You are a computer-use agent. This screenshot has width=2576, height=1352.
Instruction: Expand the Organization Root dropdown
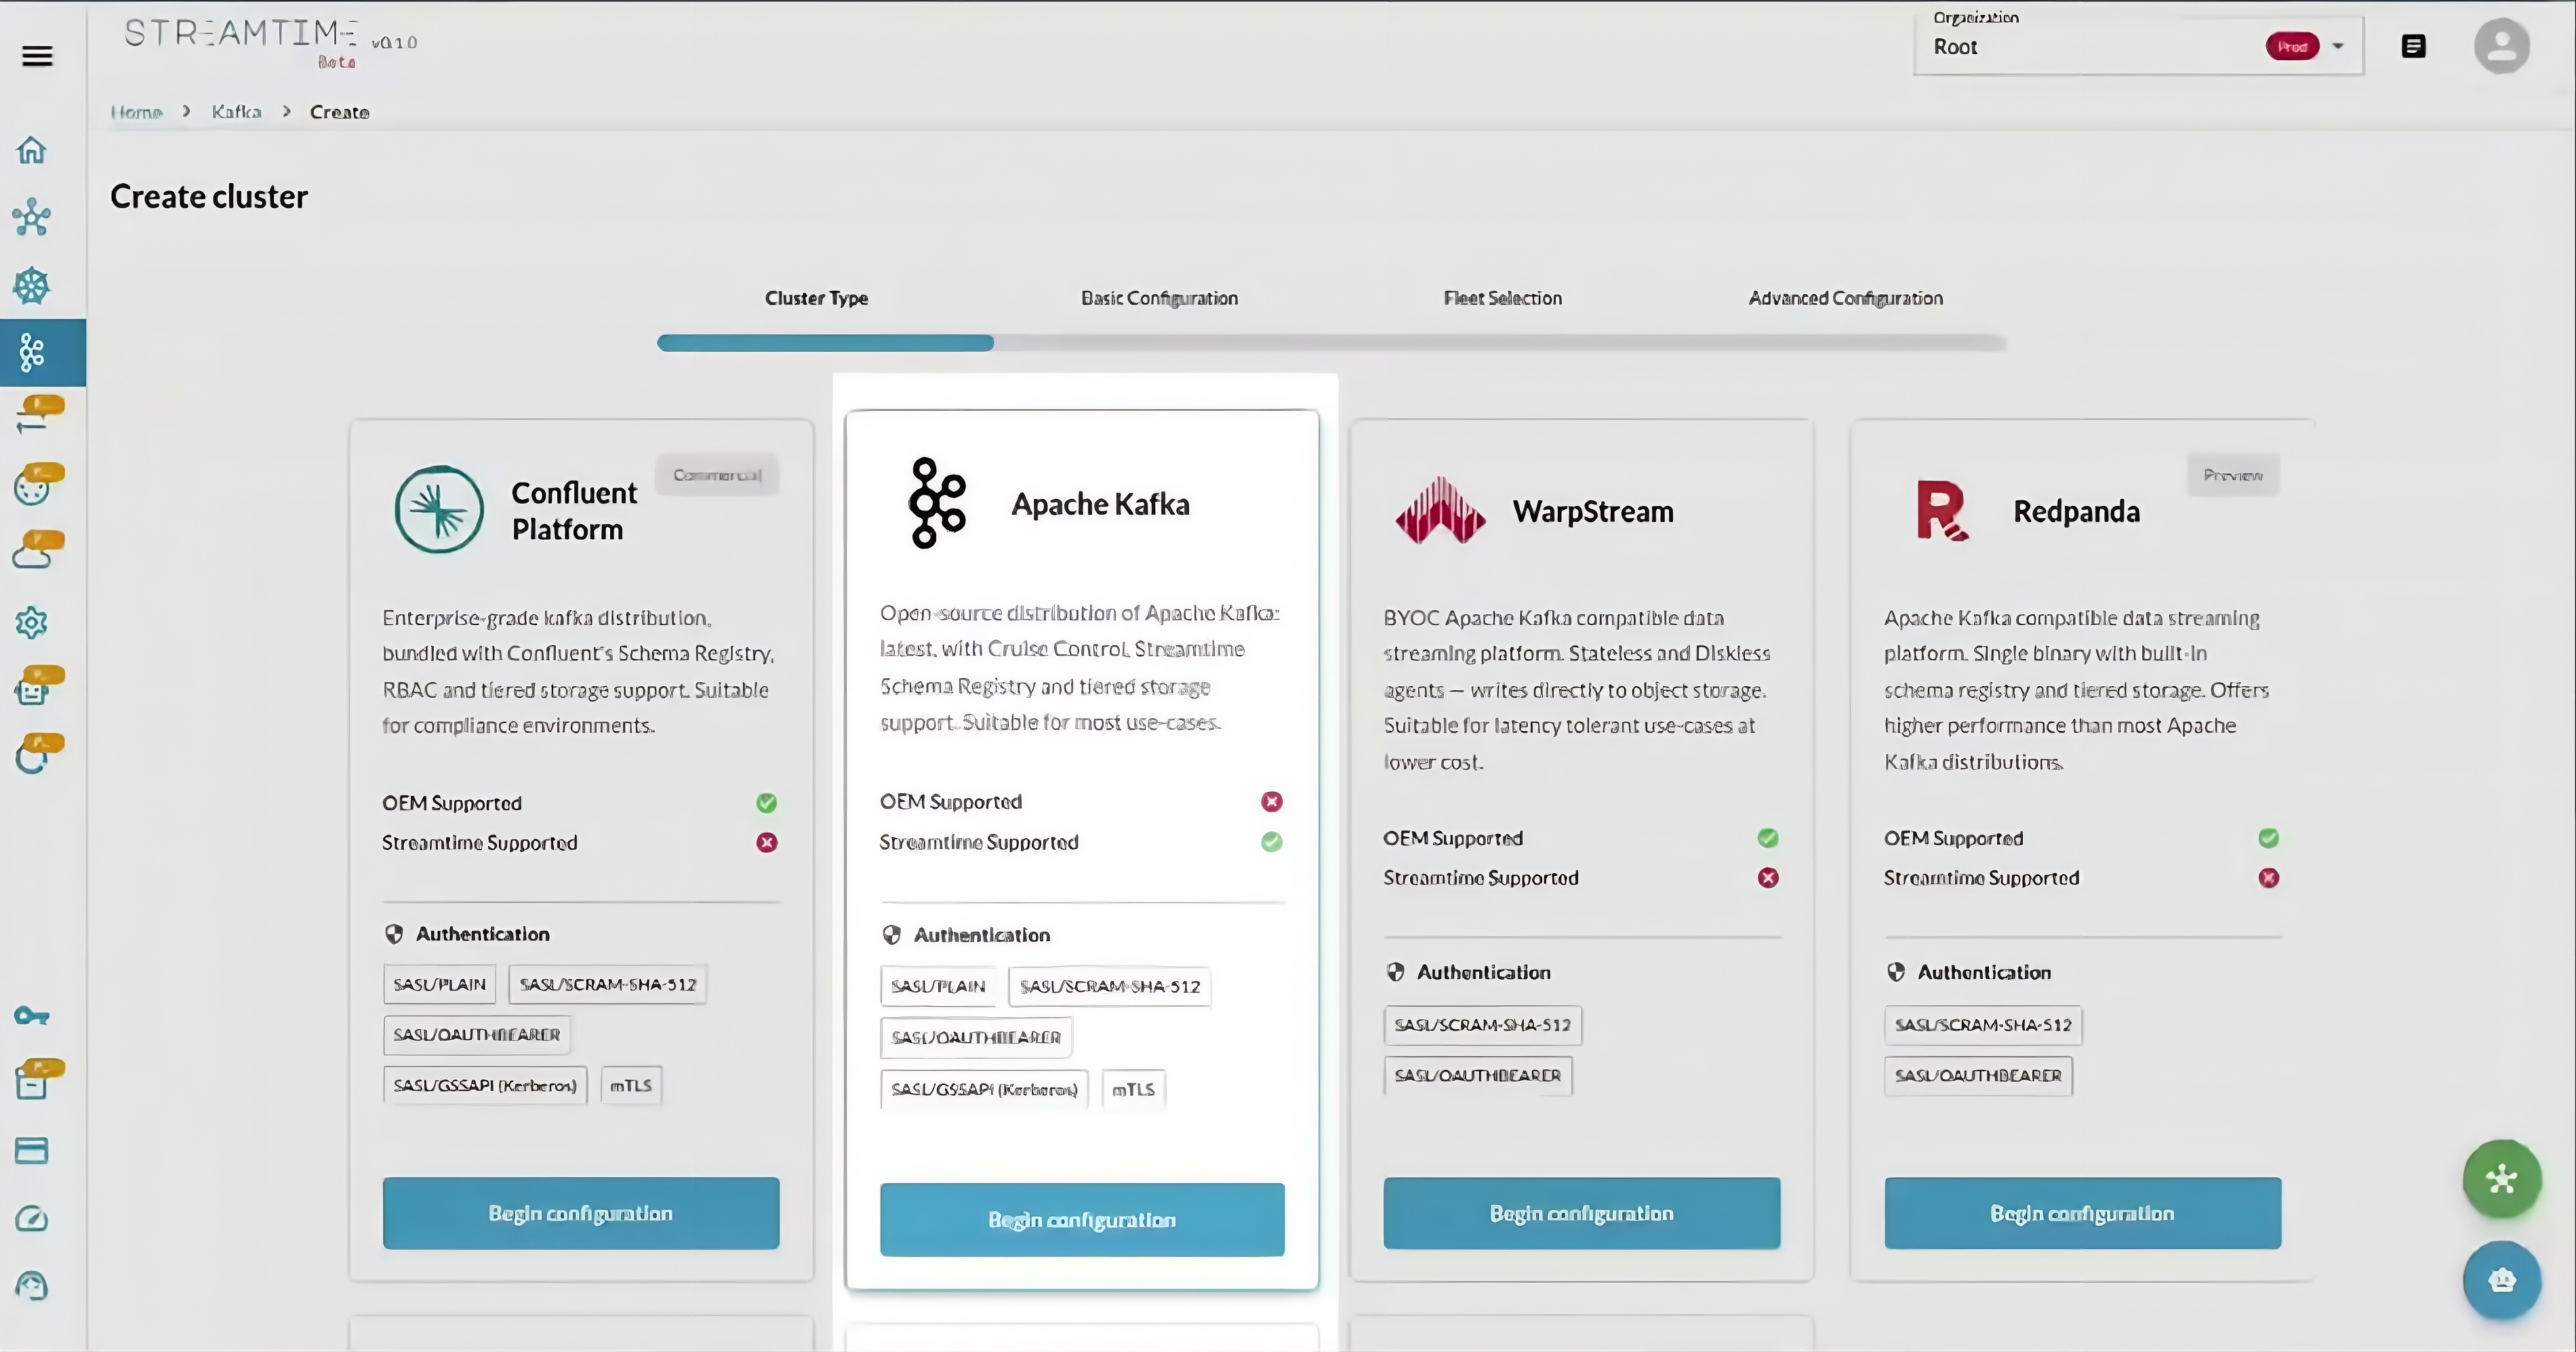2138,46
